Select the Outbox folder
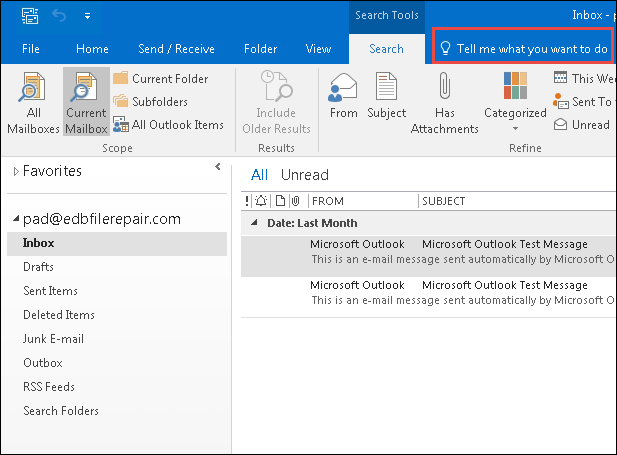Screen dimensions: 617x455 tap(43, 363)
